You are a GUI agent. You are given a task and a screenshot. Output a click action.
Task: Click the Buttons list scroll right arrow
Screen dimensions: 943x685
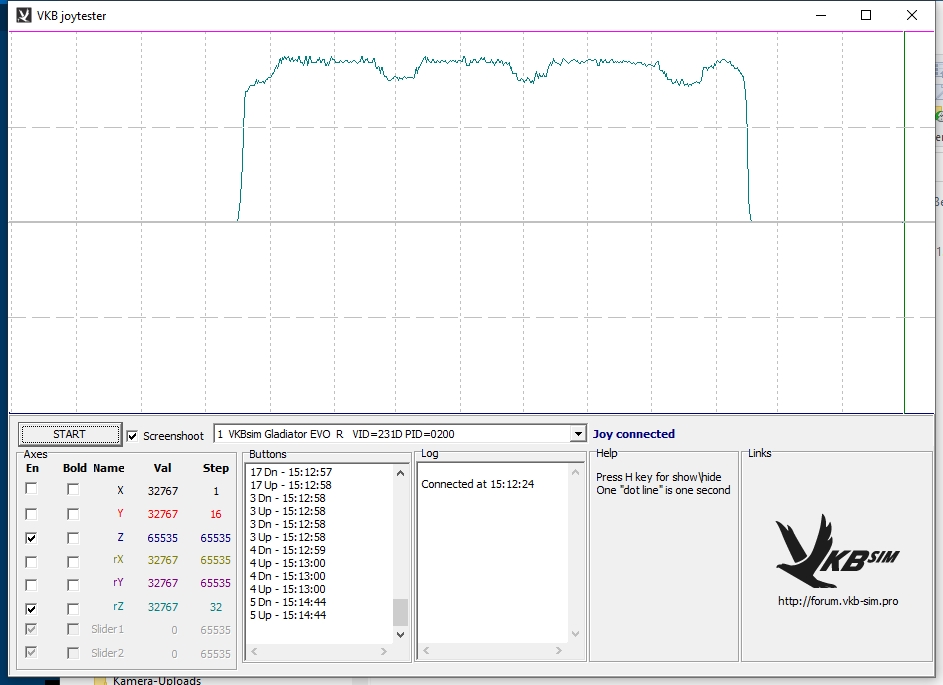pos(383,651)
